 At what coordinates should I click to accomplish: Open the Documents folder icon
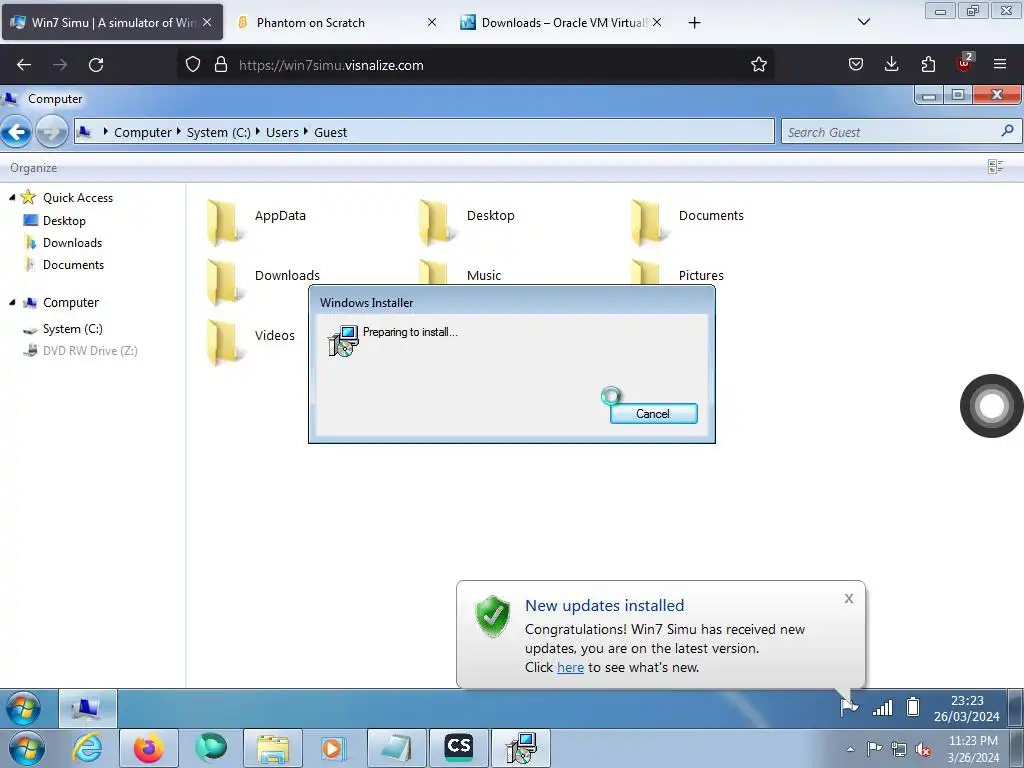(647, 221)
